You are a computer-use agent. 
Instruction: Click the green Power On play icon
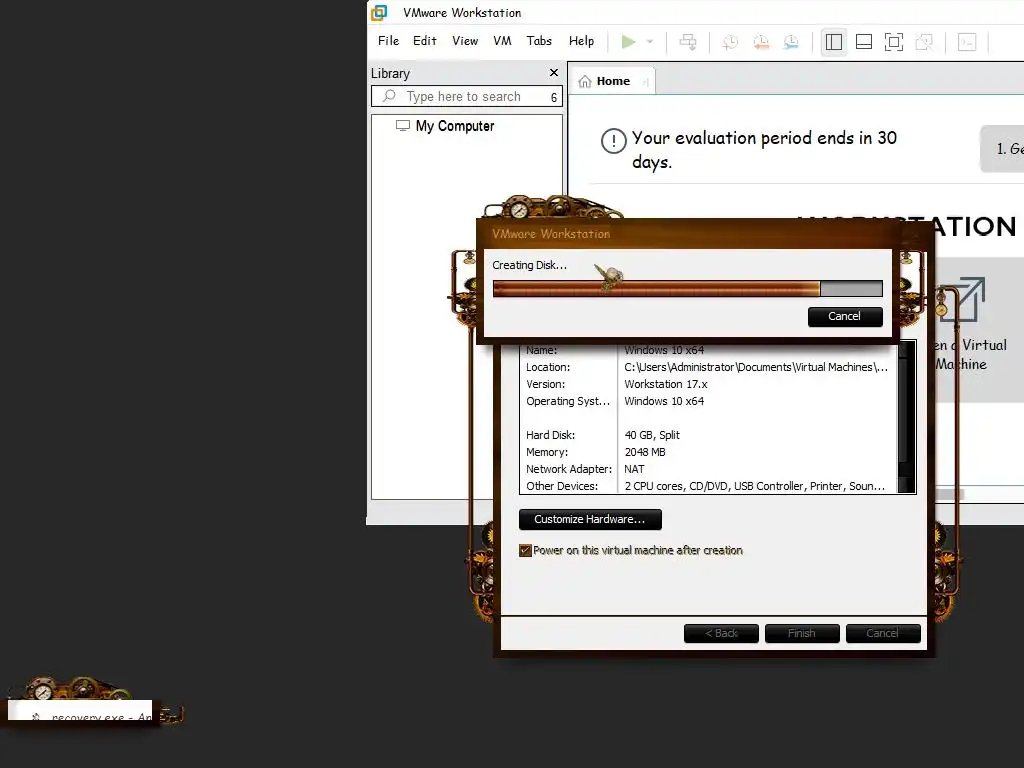tap(628, 42)
